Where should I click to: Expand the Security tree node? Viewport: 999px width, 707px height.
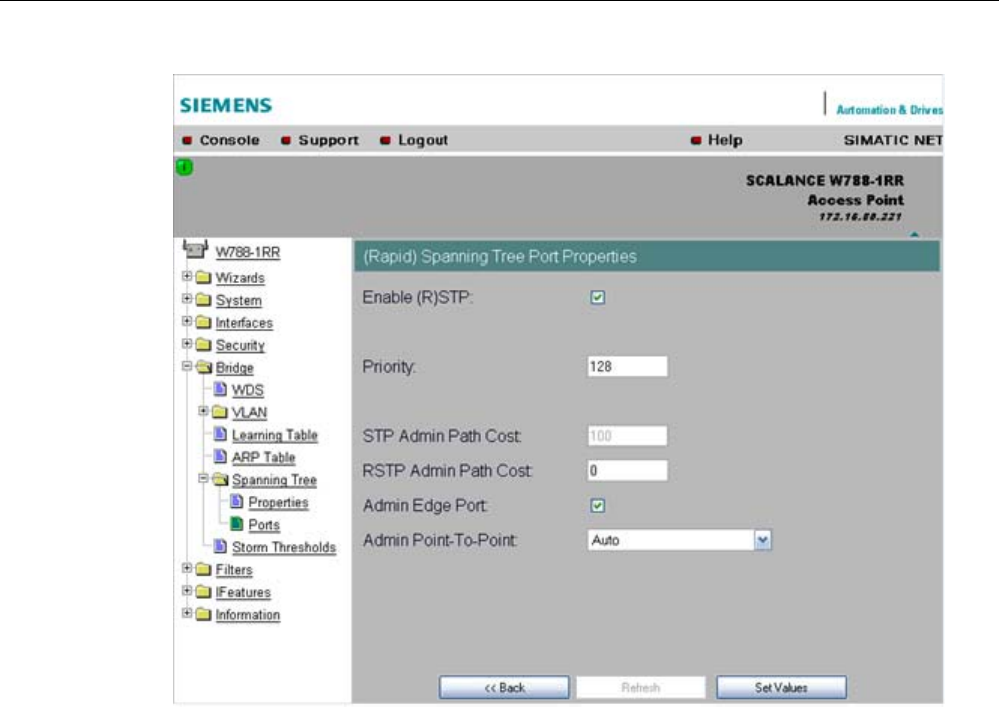pyautogui.click(x=187, y=344)
